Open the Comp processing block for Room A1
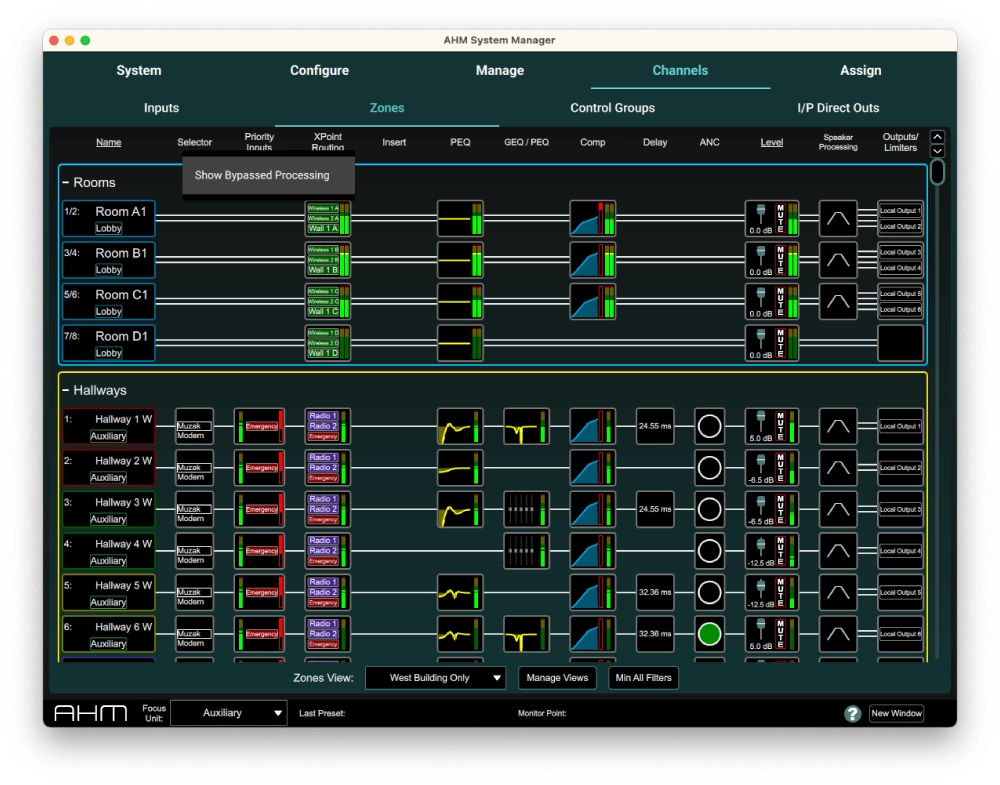The image size is (1000, 785). pyautogui.click(x=591, y=218)
